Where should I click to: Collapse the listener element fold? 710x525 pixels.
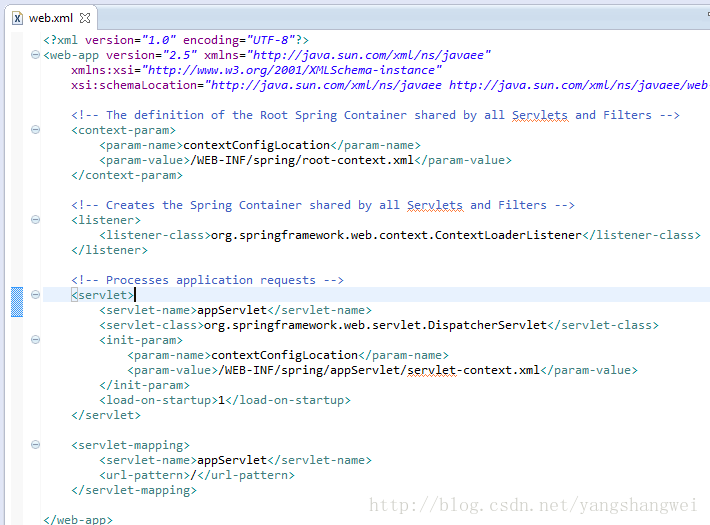pyautogui.click(x=36, y=220)
